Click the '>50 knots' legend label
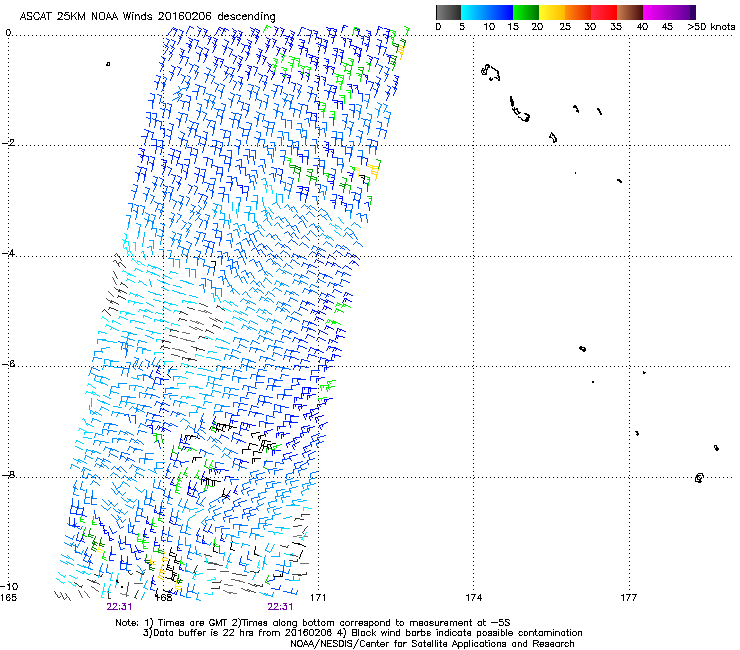This screenshot has width=740, height=650. coord(711,27)
